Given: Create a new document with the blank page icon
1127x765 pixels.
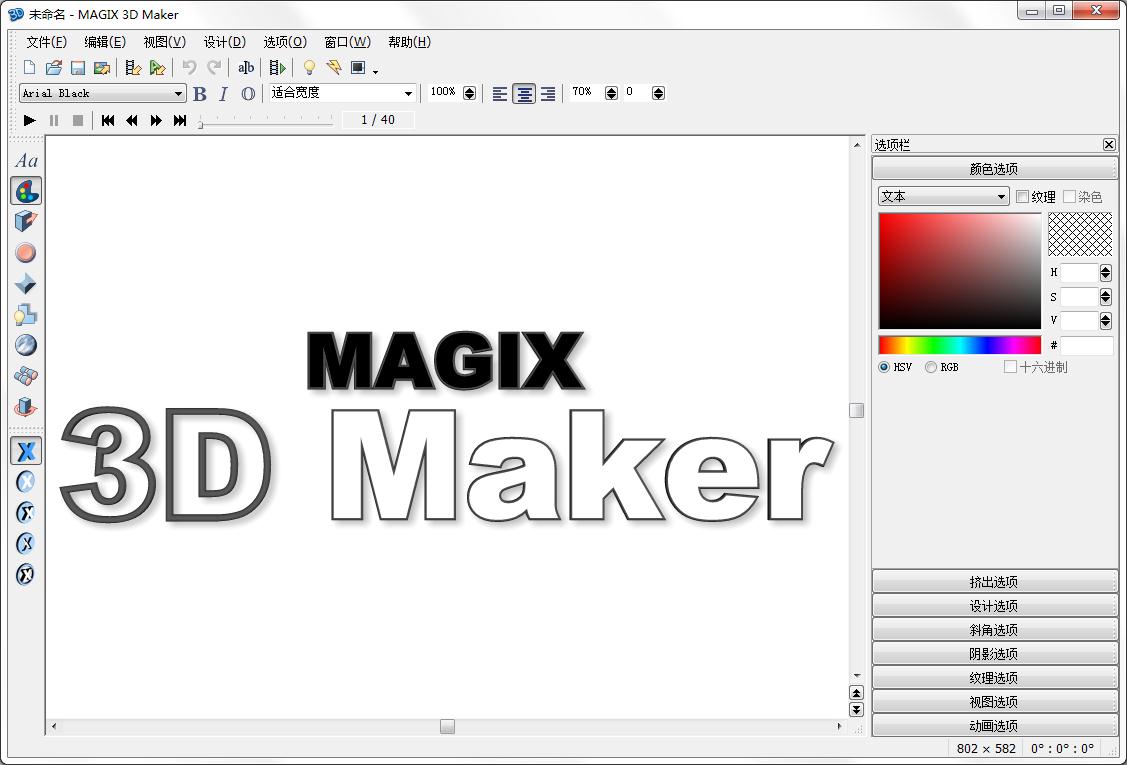Looking at the screenshot, I should coord(29,68).
